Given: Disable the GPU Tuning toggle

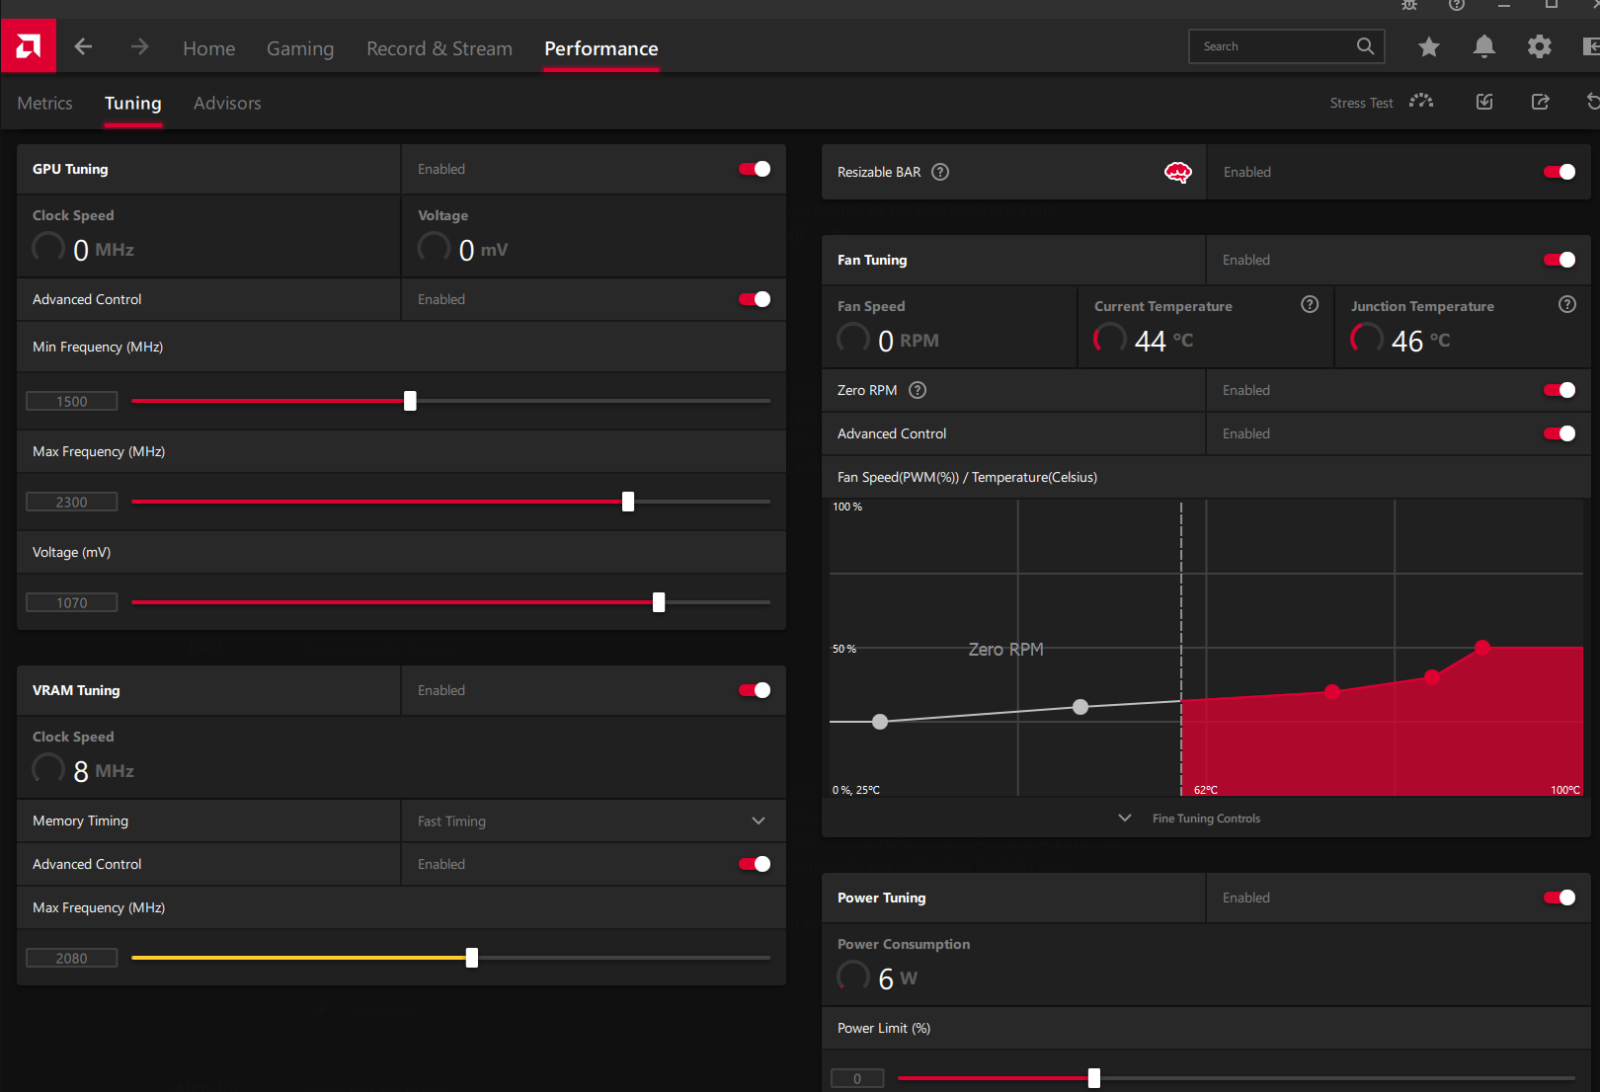Looking at the screenshot, I should coord(755,169).
